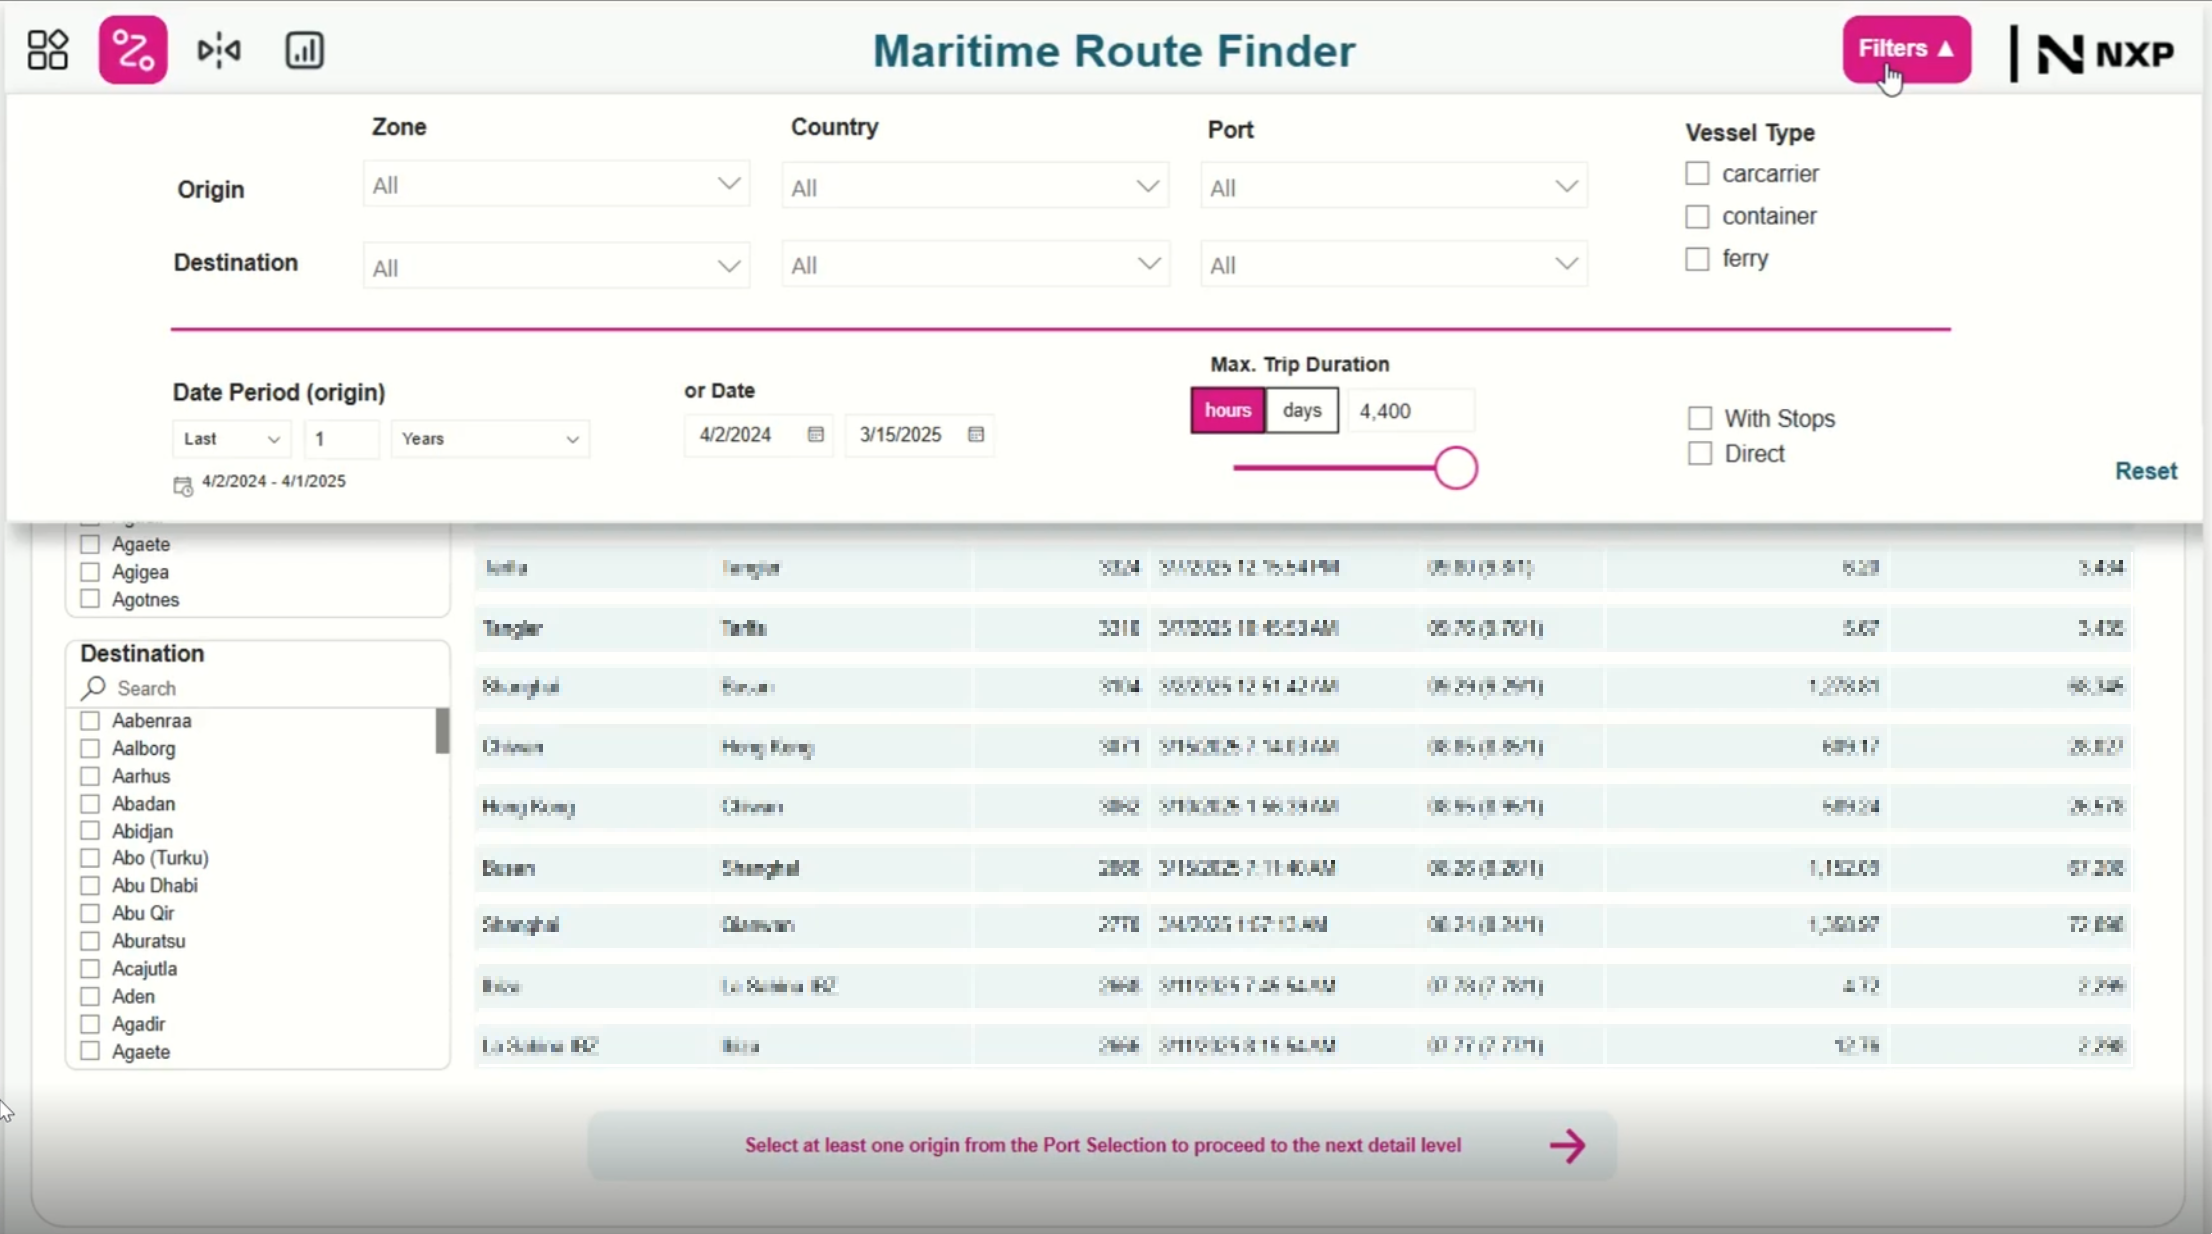The height and width of the screenshot is (1234, 2212).
Task: Open the end date calendar picker
Action: pos(976,434)
